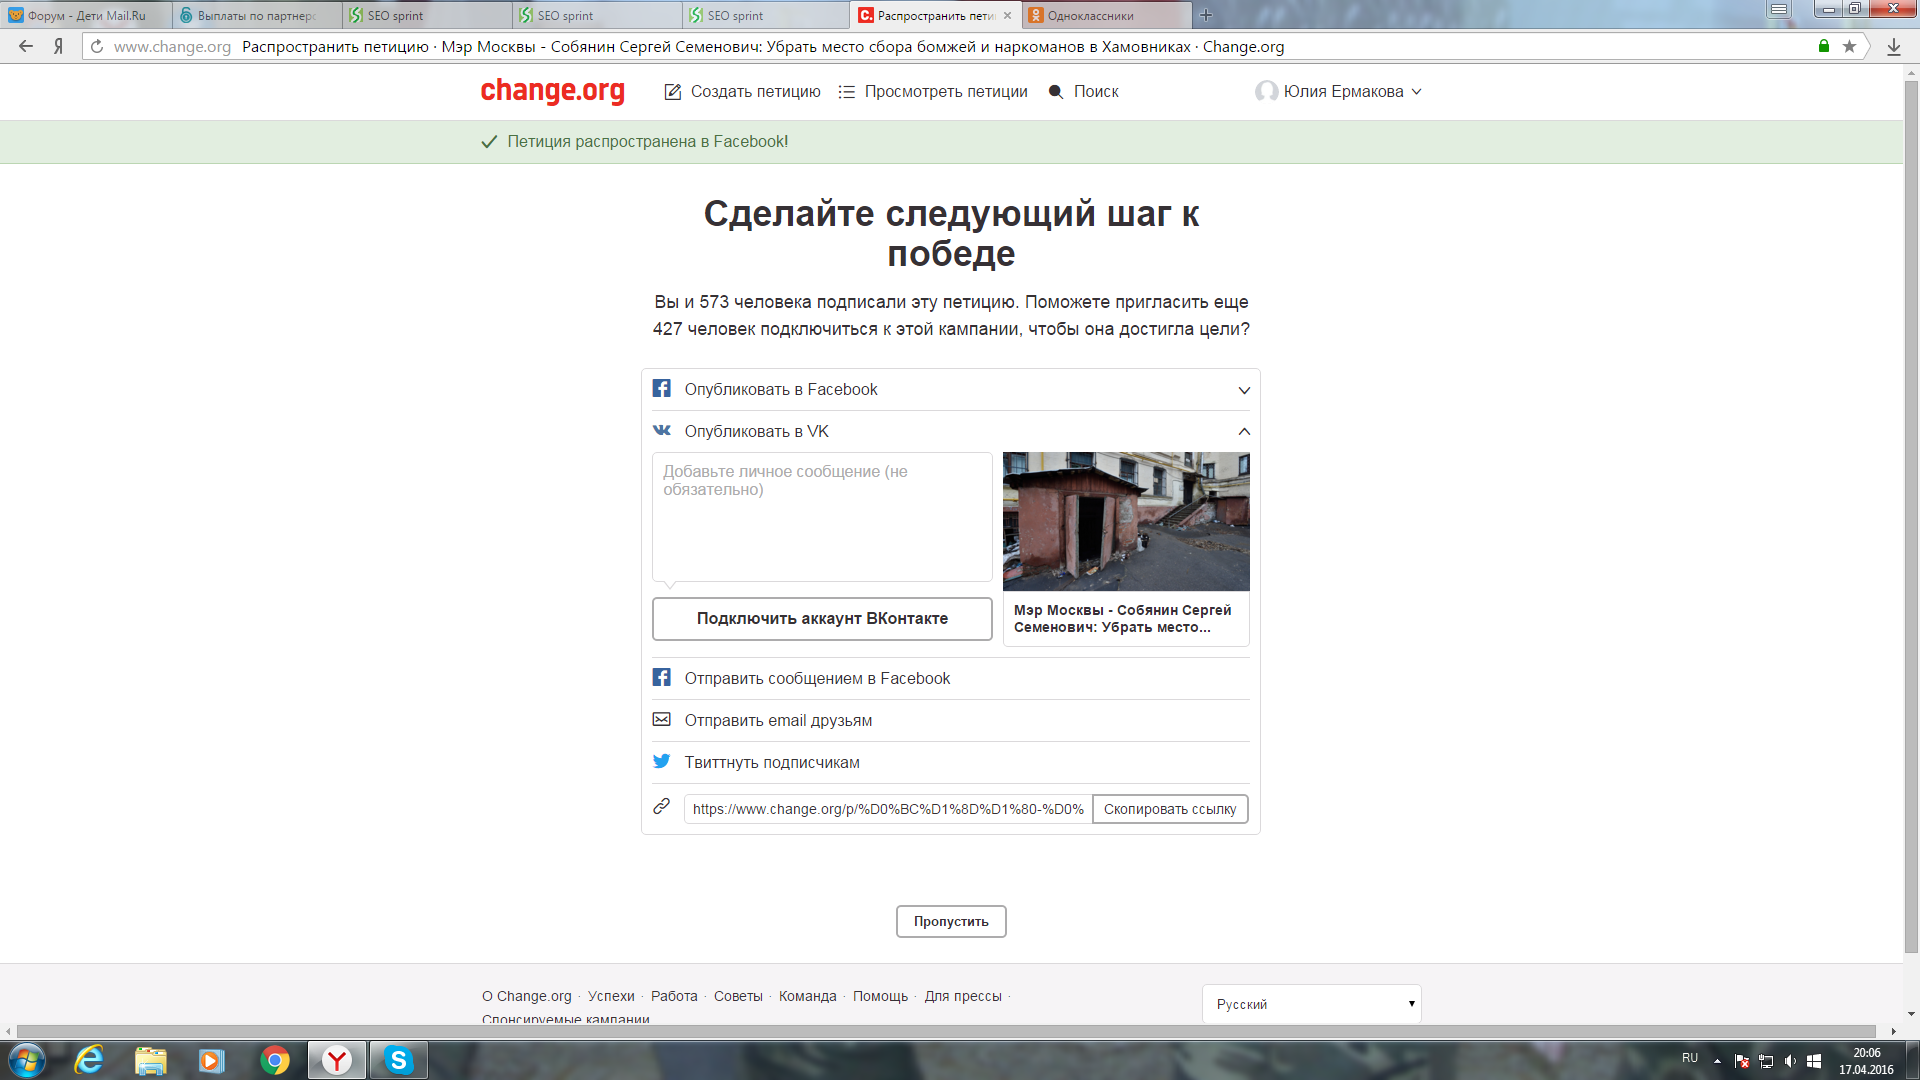1920x1080 pixels.
Task: Collapse the Опубликовать в VK section
Action: [1243, 431]
